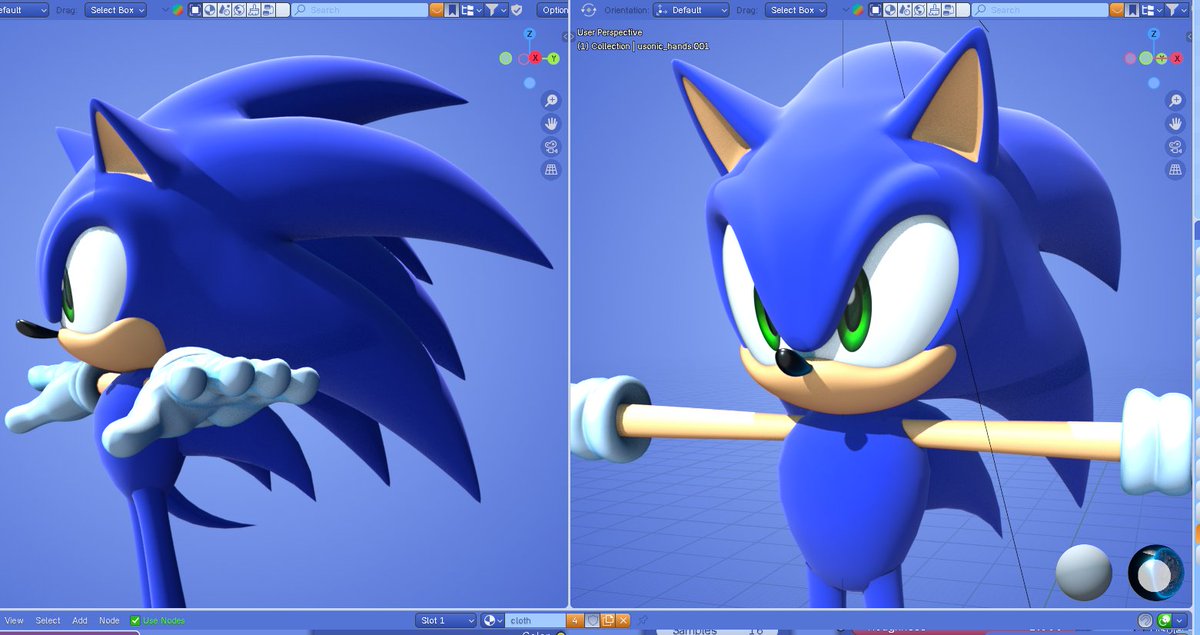The image size is (1200, 635).
Task: Click the pan hand icon in right viewport
Action: 1177,124
